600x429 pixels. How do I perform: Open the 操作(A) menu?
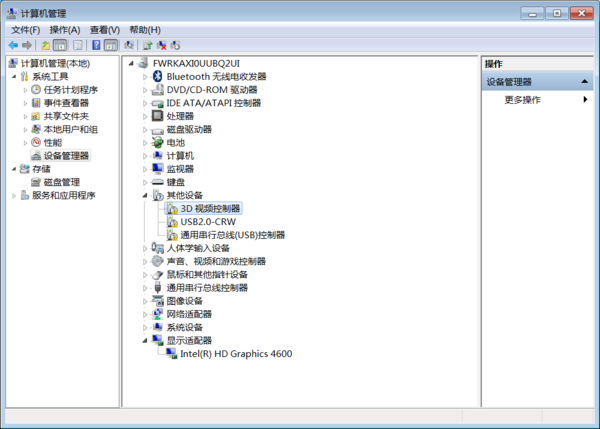(x=65, y=30)
